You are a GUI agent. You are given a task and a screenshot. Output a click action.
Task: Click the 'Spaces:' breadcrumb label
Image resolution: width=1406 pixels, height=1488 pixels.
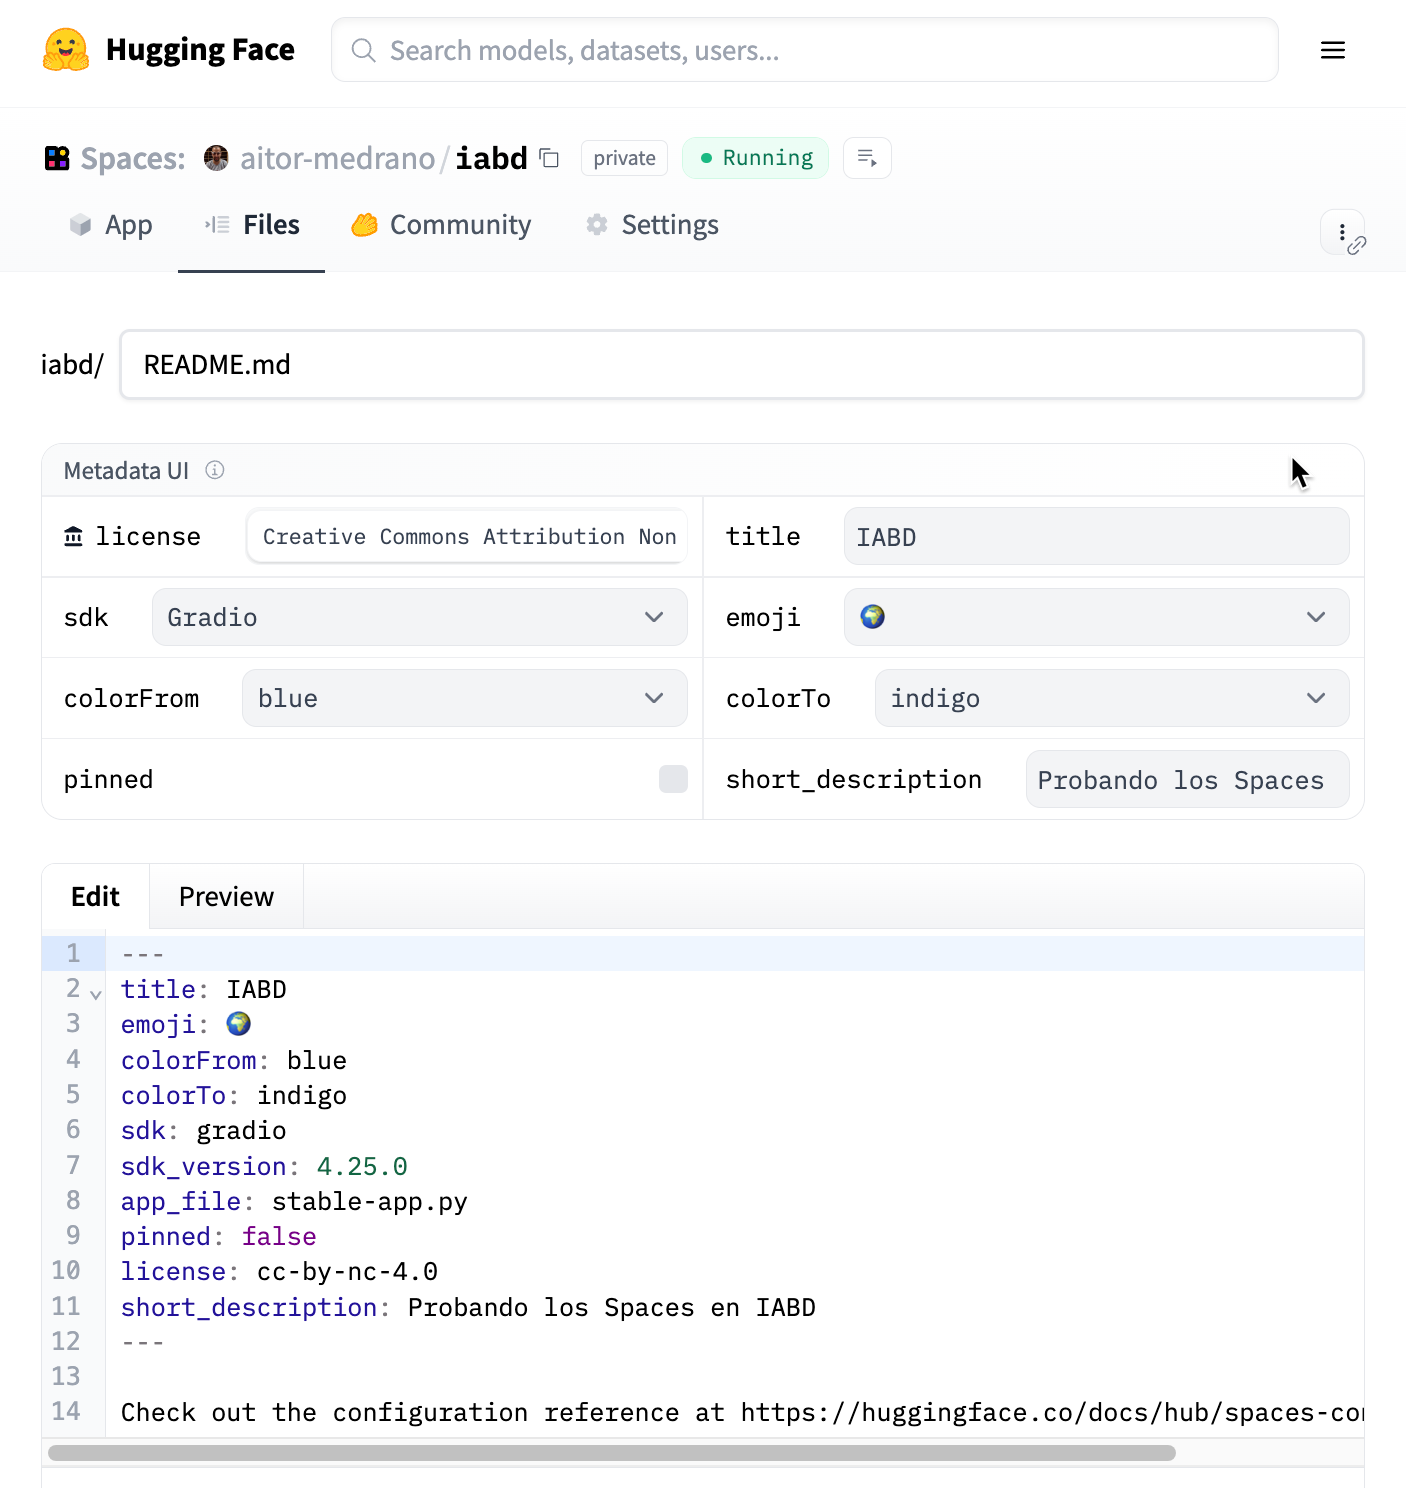133,158
